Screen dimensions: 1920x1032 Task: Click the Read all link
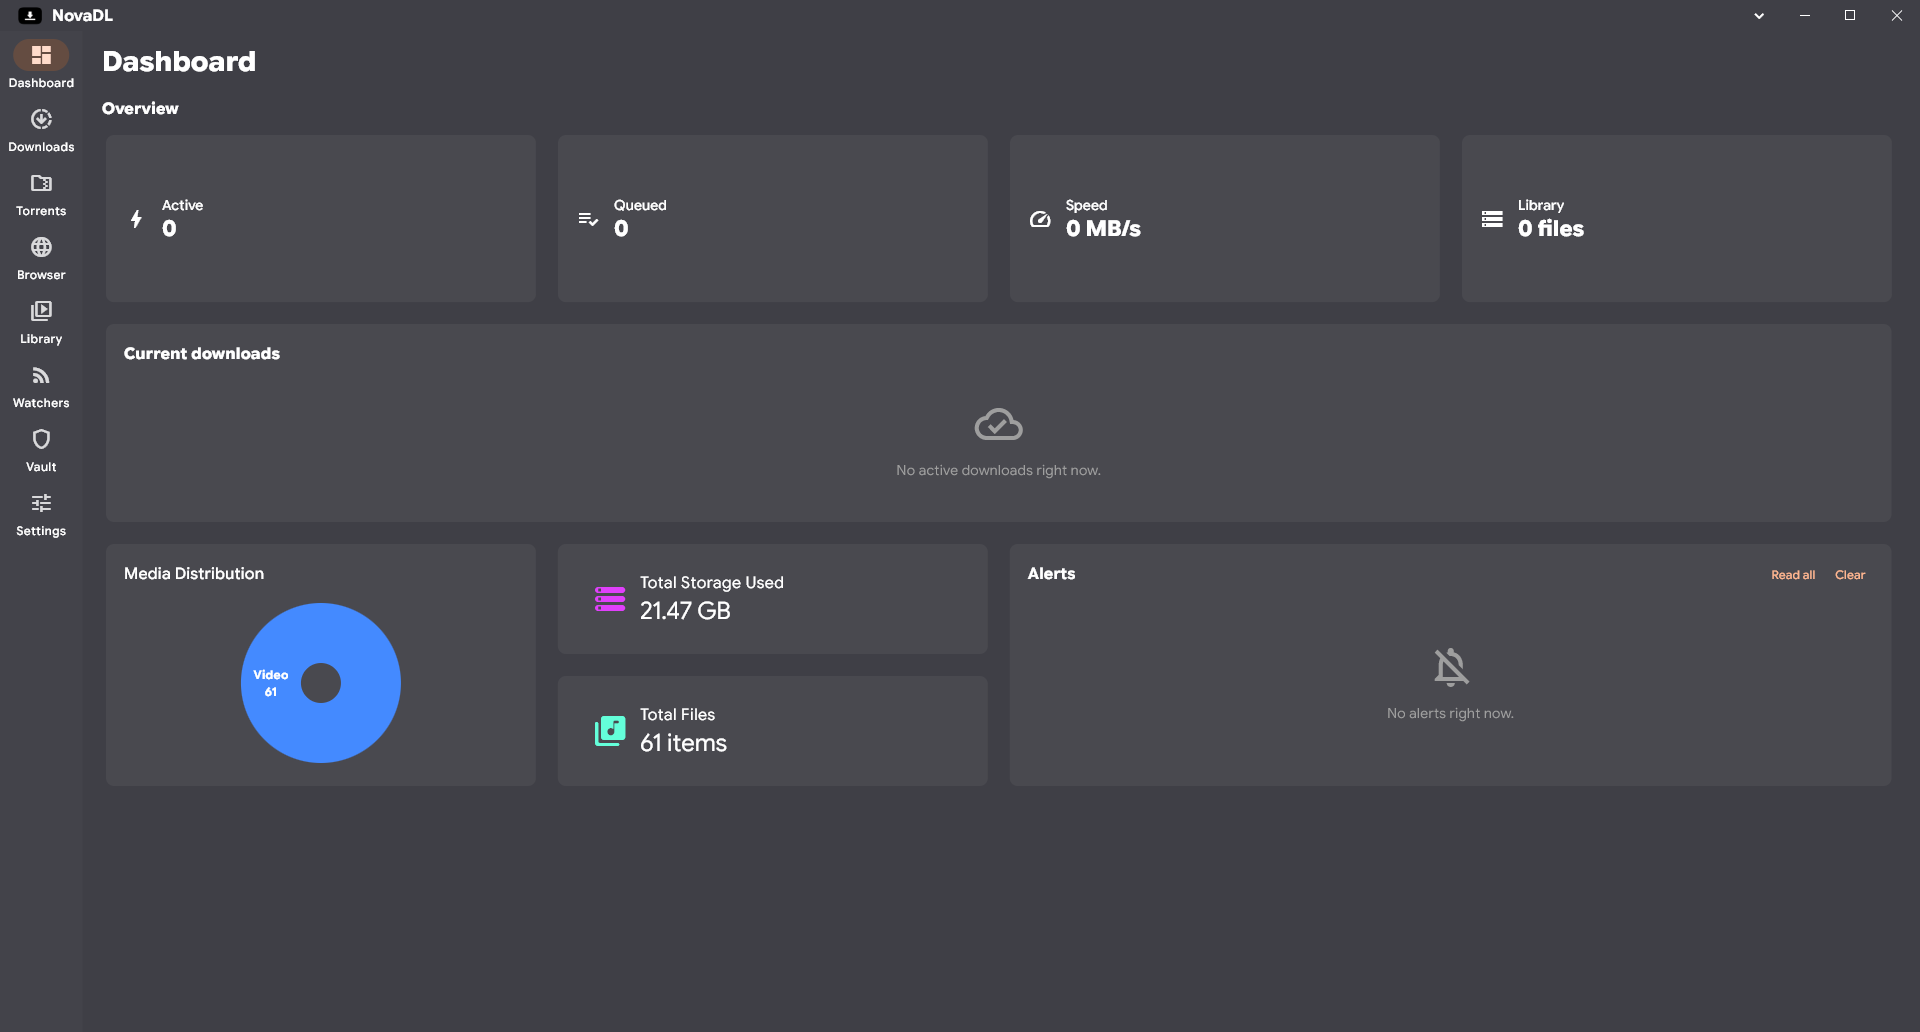point(1793,575)
